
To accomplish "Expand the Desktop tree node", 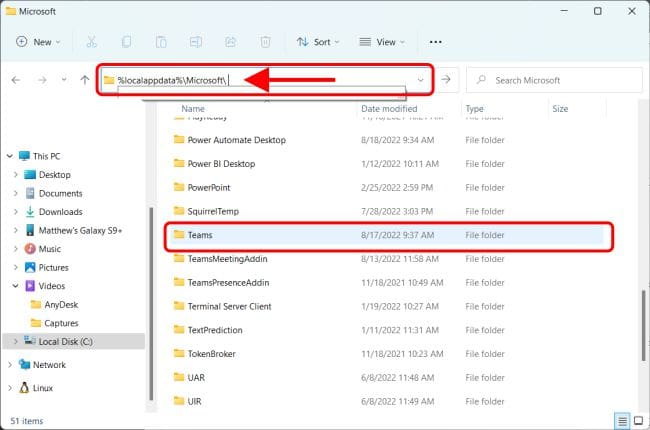I will [x=15, y=175].
